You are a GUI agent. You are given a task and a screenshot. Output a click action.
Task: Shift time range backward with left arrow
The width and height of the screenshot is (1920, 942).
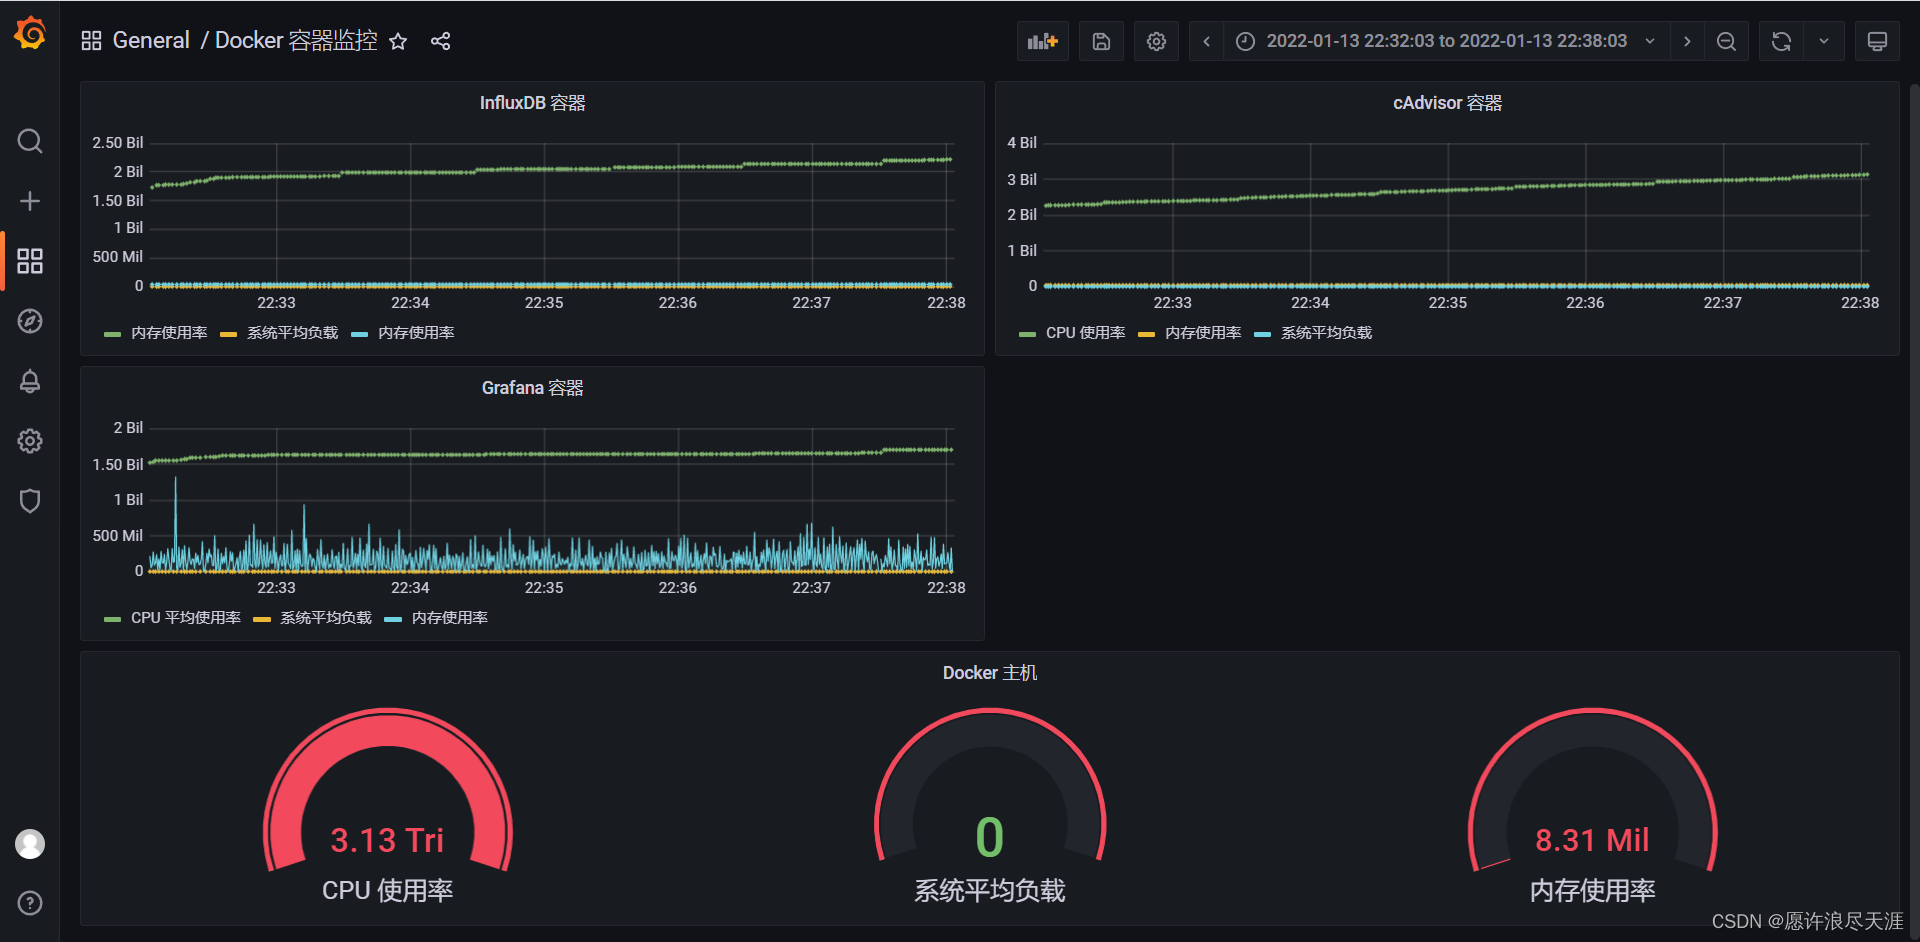[x=1207, y=41]
